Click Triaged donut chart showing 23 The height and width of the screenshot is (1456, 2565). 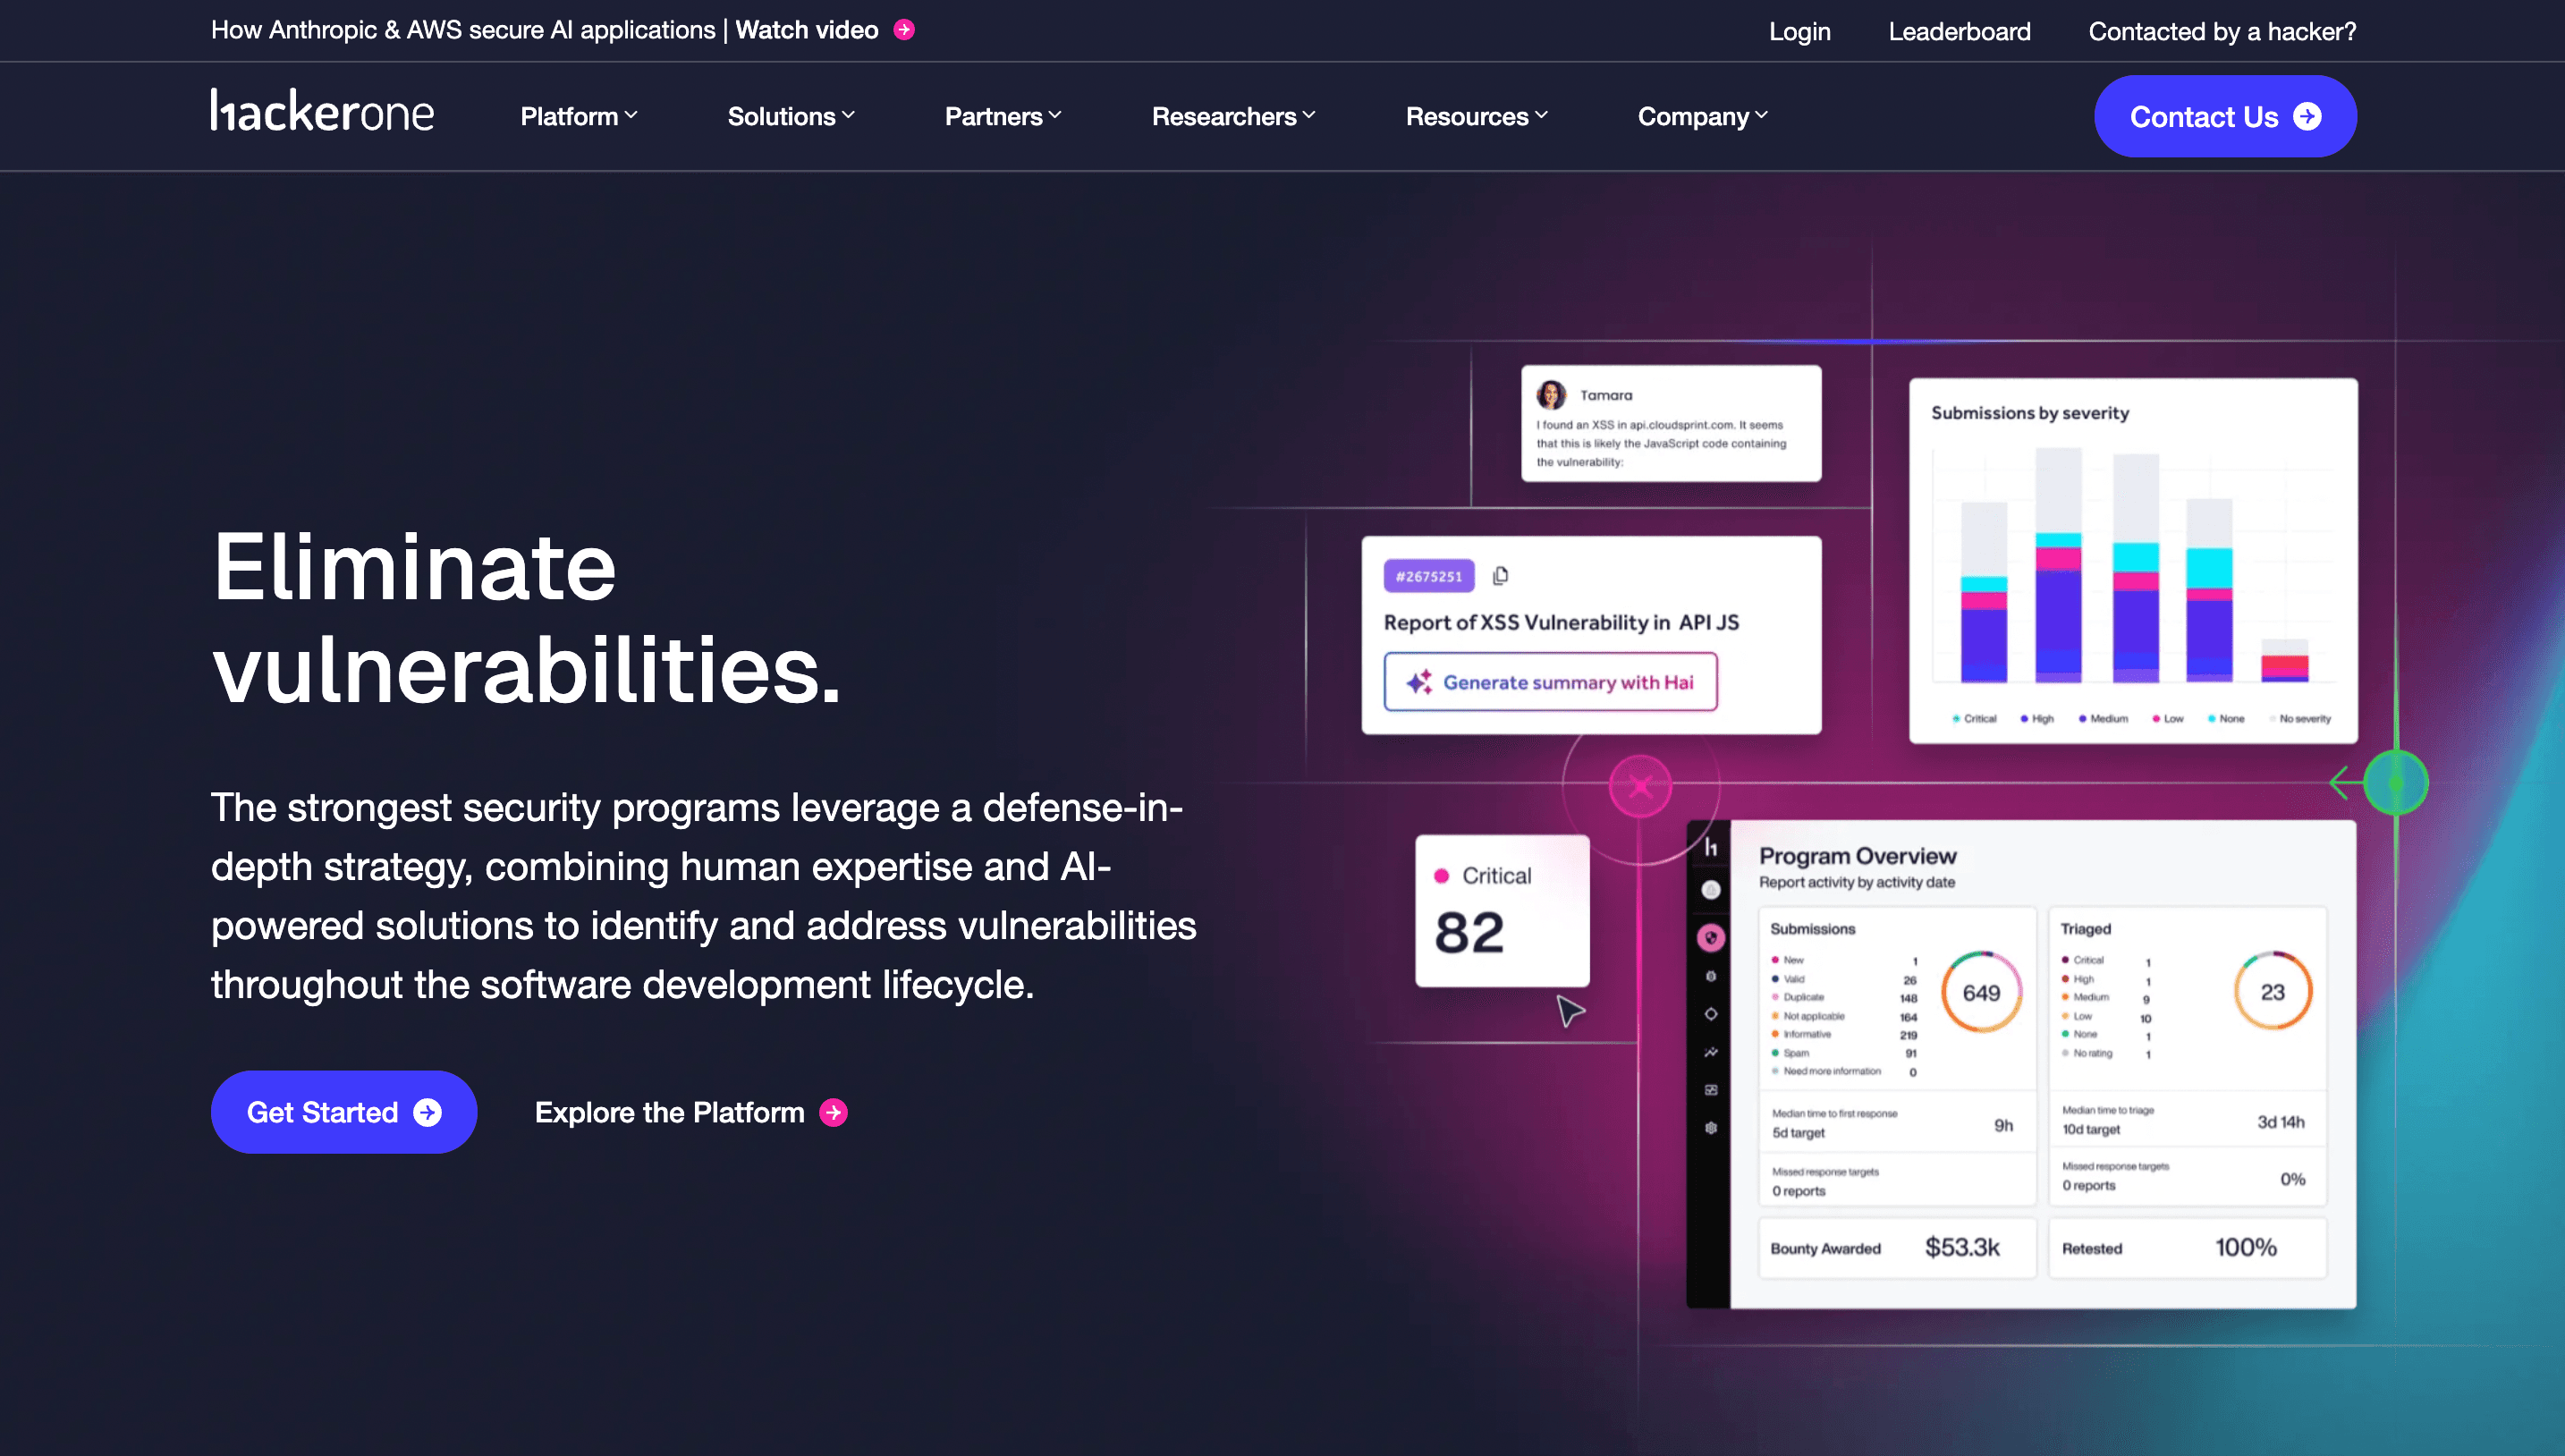coord(2272,992)
